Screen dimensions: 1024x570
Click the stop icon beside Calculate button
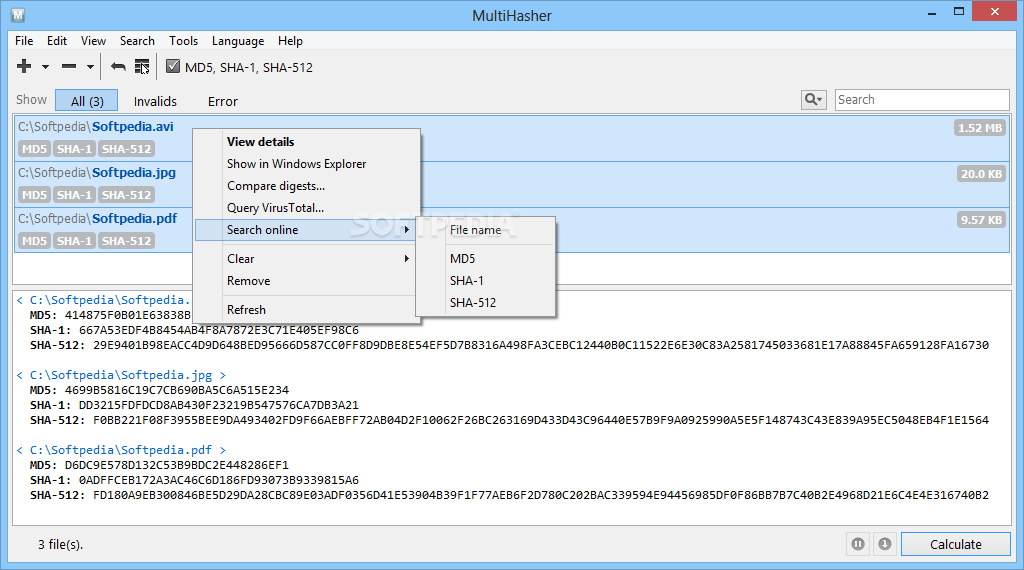coord(884,544)
